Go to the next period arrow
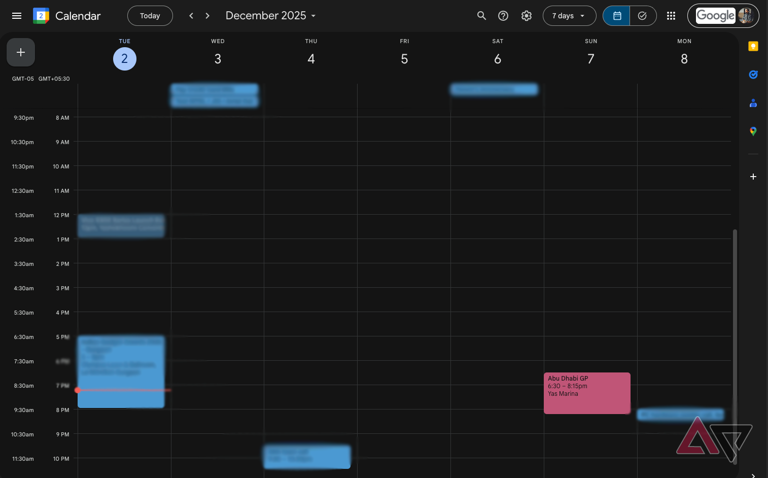This screenshot has height=478, width=768. pyautogui.click(x=208, y=16)
